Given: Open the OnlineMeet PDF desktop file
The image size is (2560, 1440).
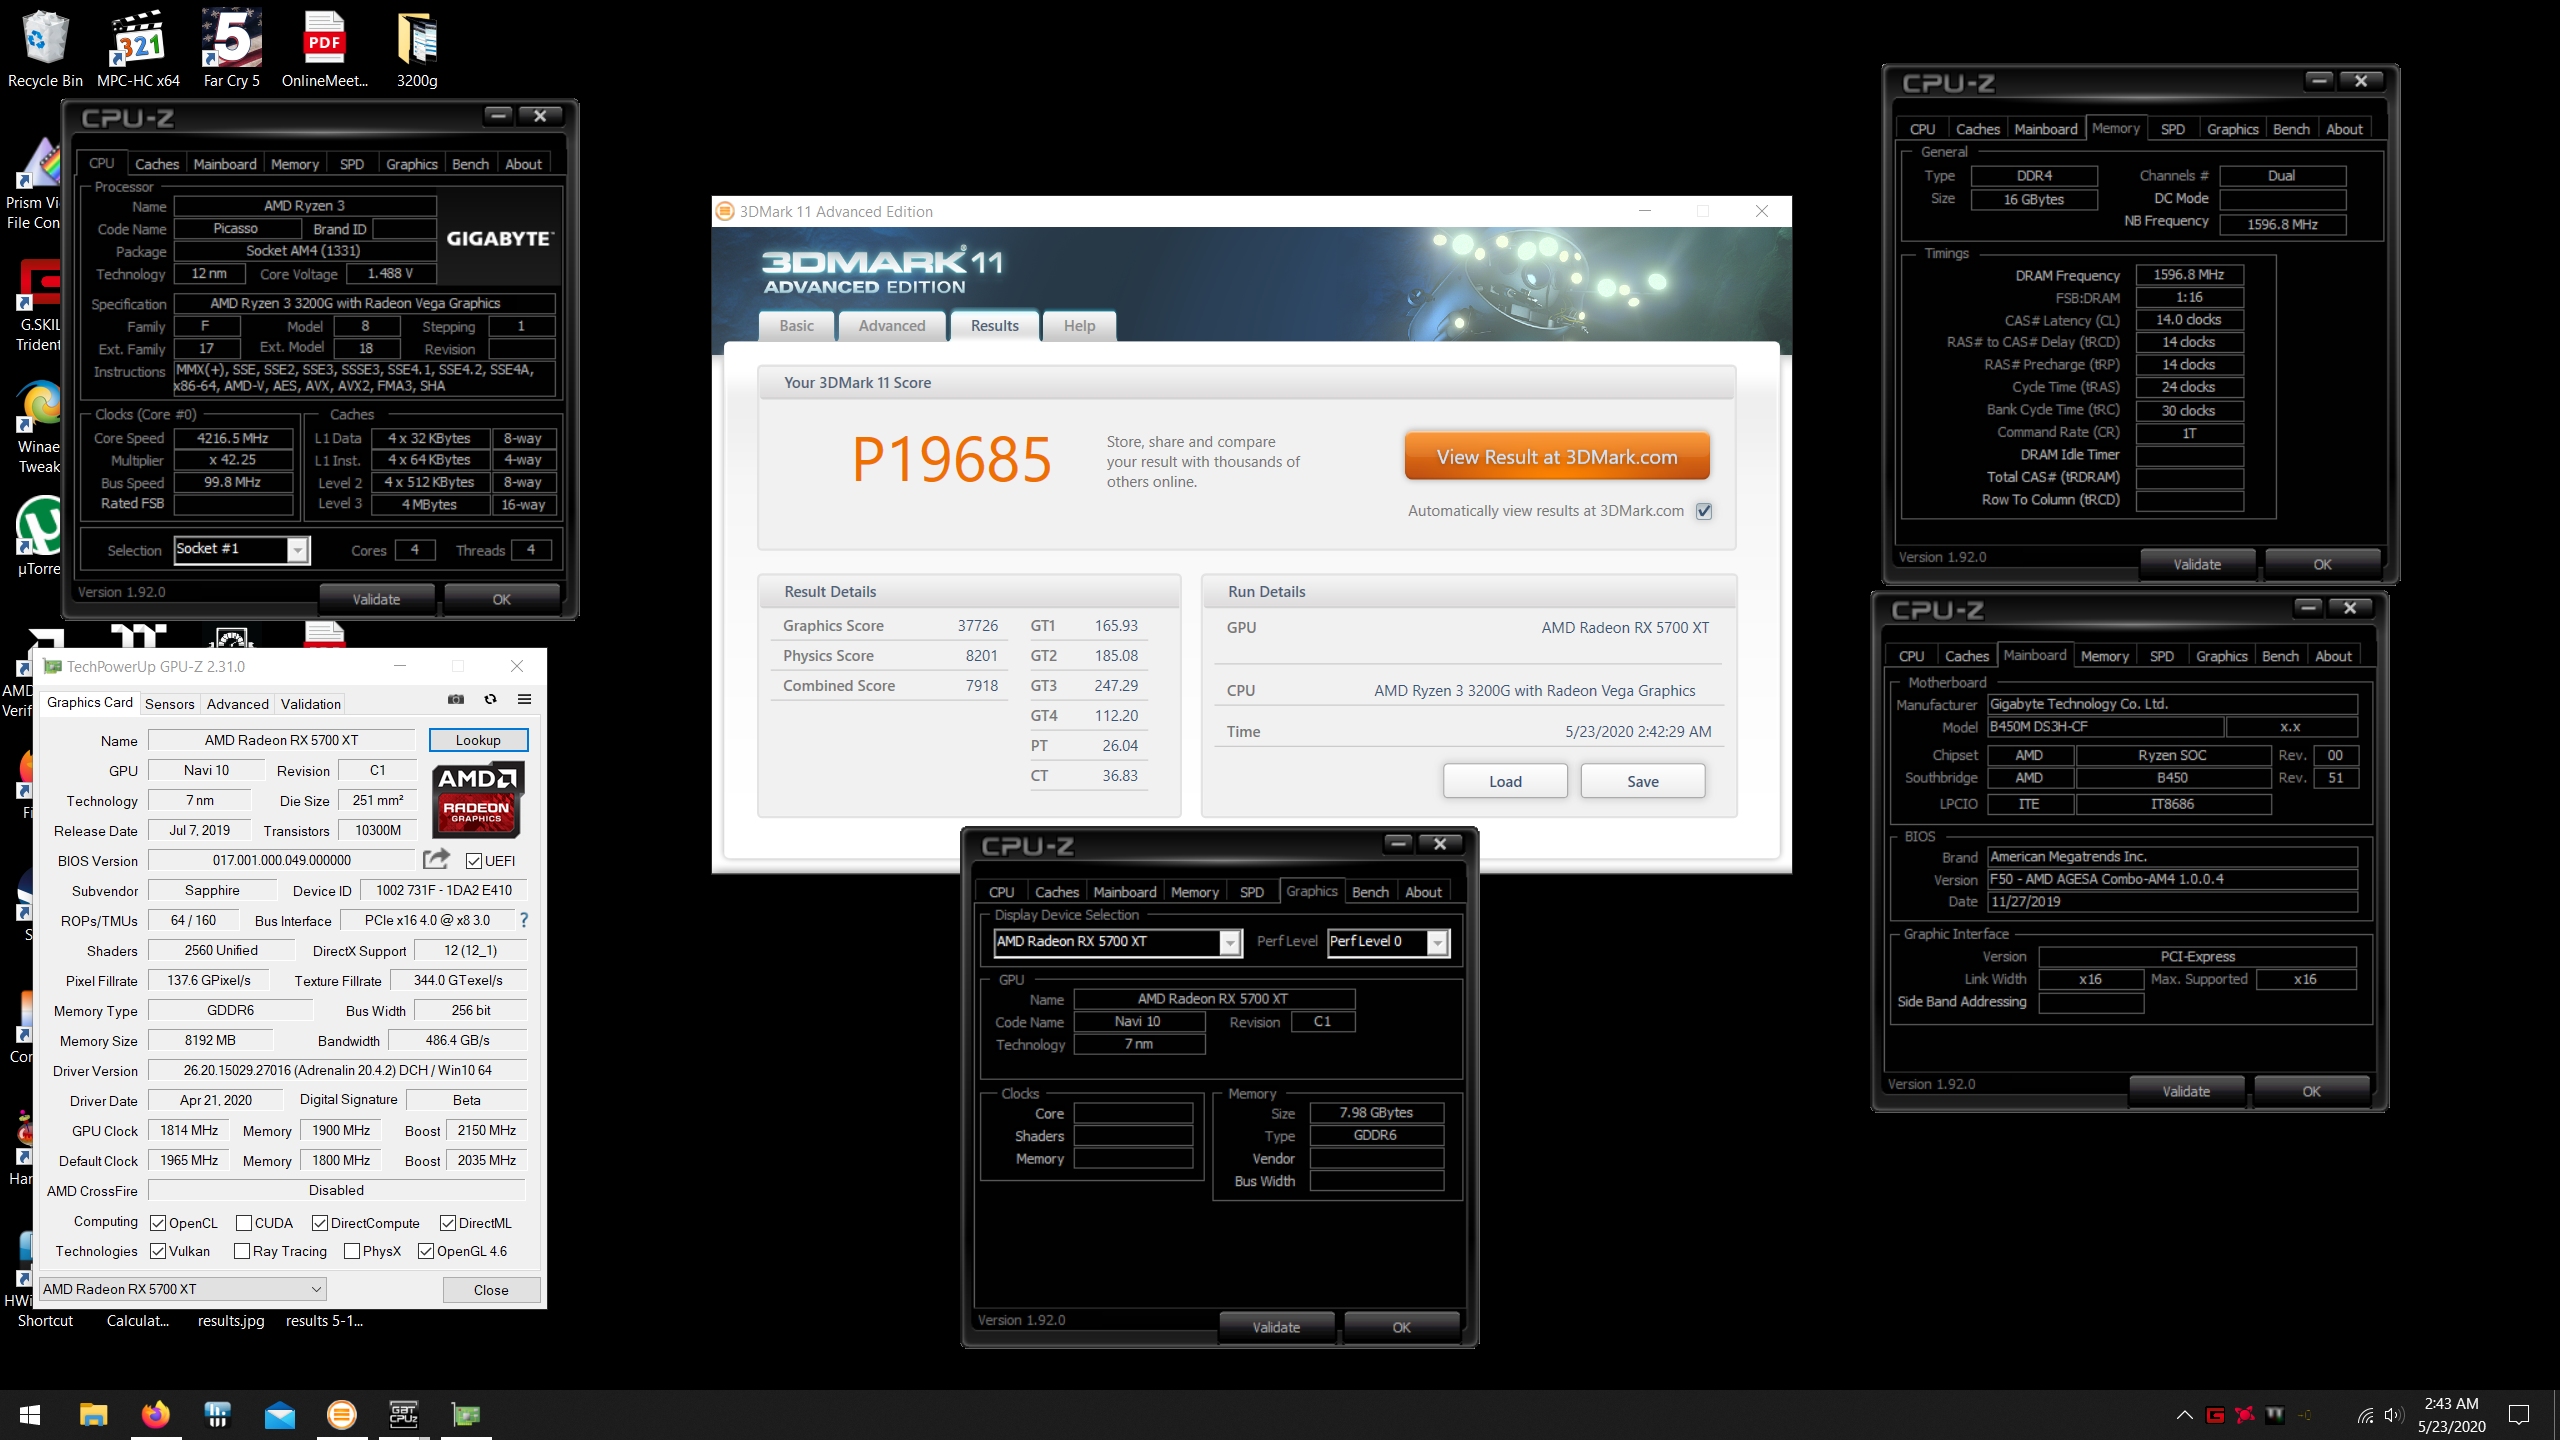Looking at the screenshot, I should click(324, 48).
